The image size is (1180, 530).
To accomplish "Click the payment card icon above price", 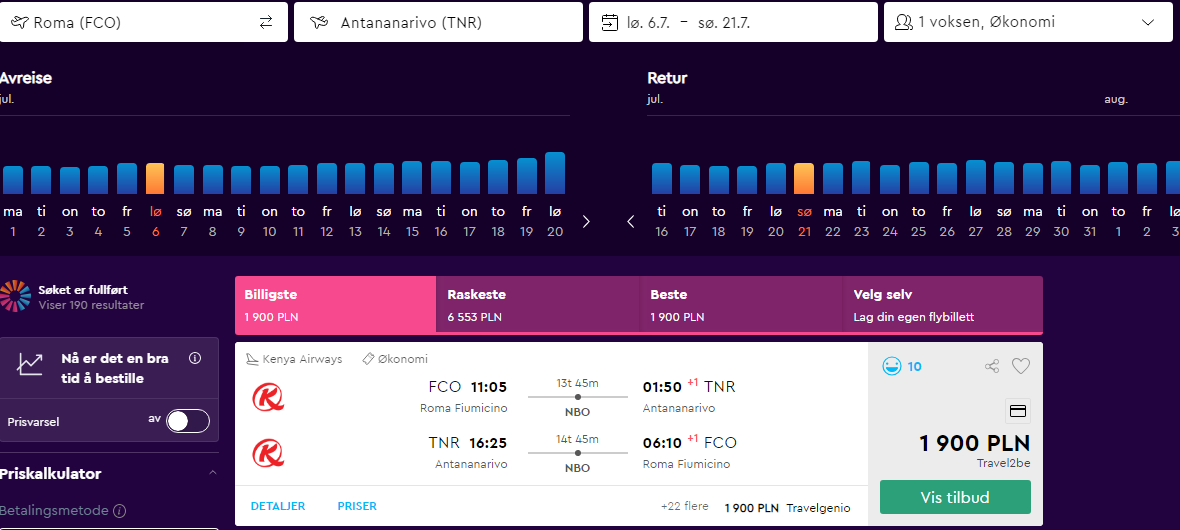I will tap(1017, 411).
